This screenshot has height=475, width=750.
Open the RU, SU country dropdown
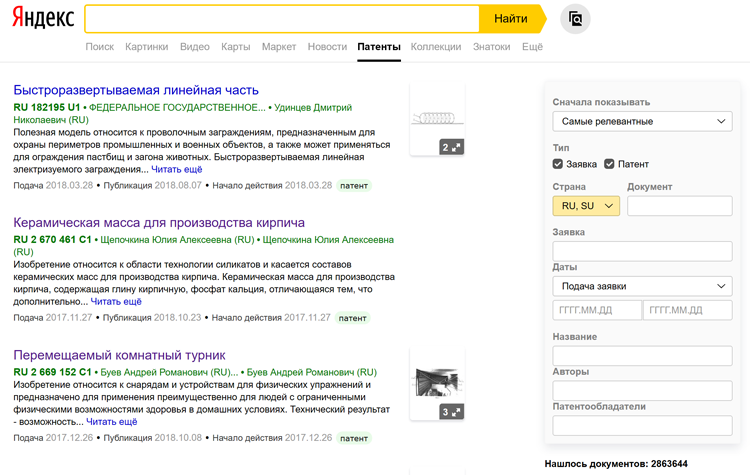click(x=586, y=206)
